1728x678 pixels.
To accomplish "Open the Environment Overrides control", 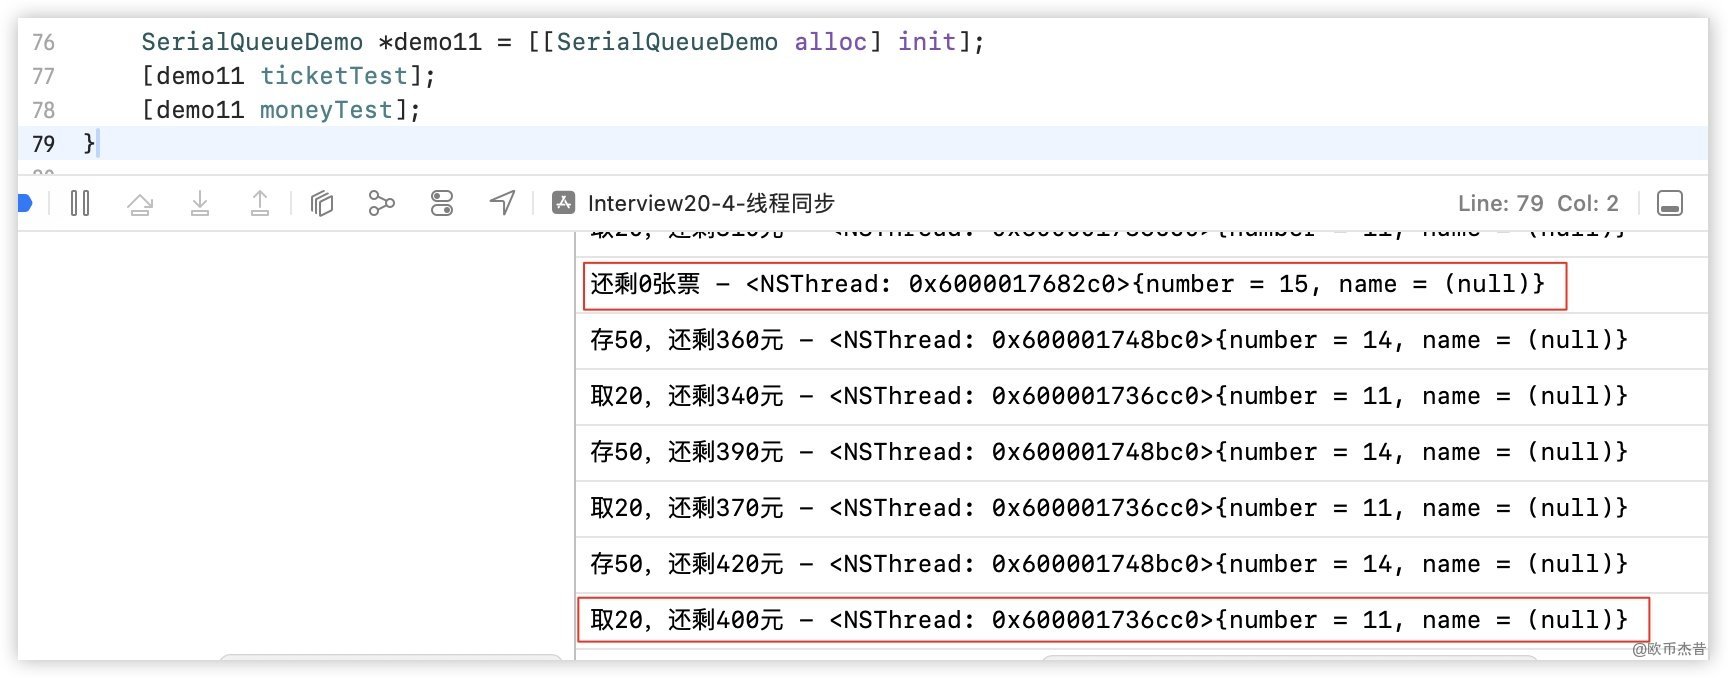I will point(442,204).
